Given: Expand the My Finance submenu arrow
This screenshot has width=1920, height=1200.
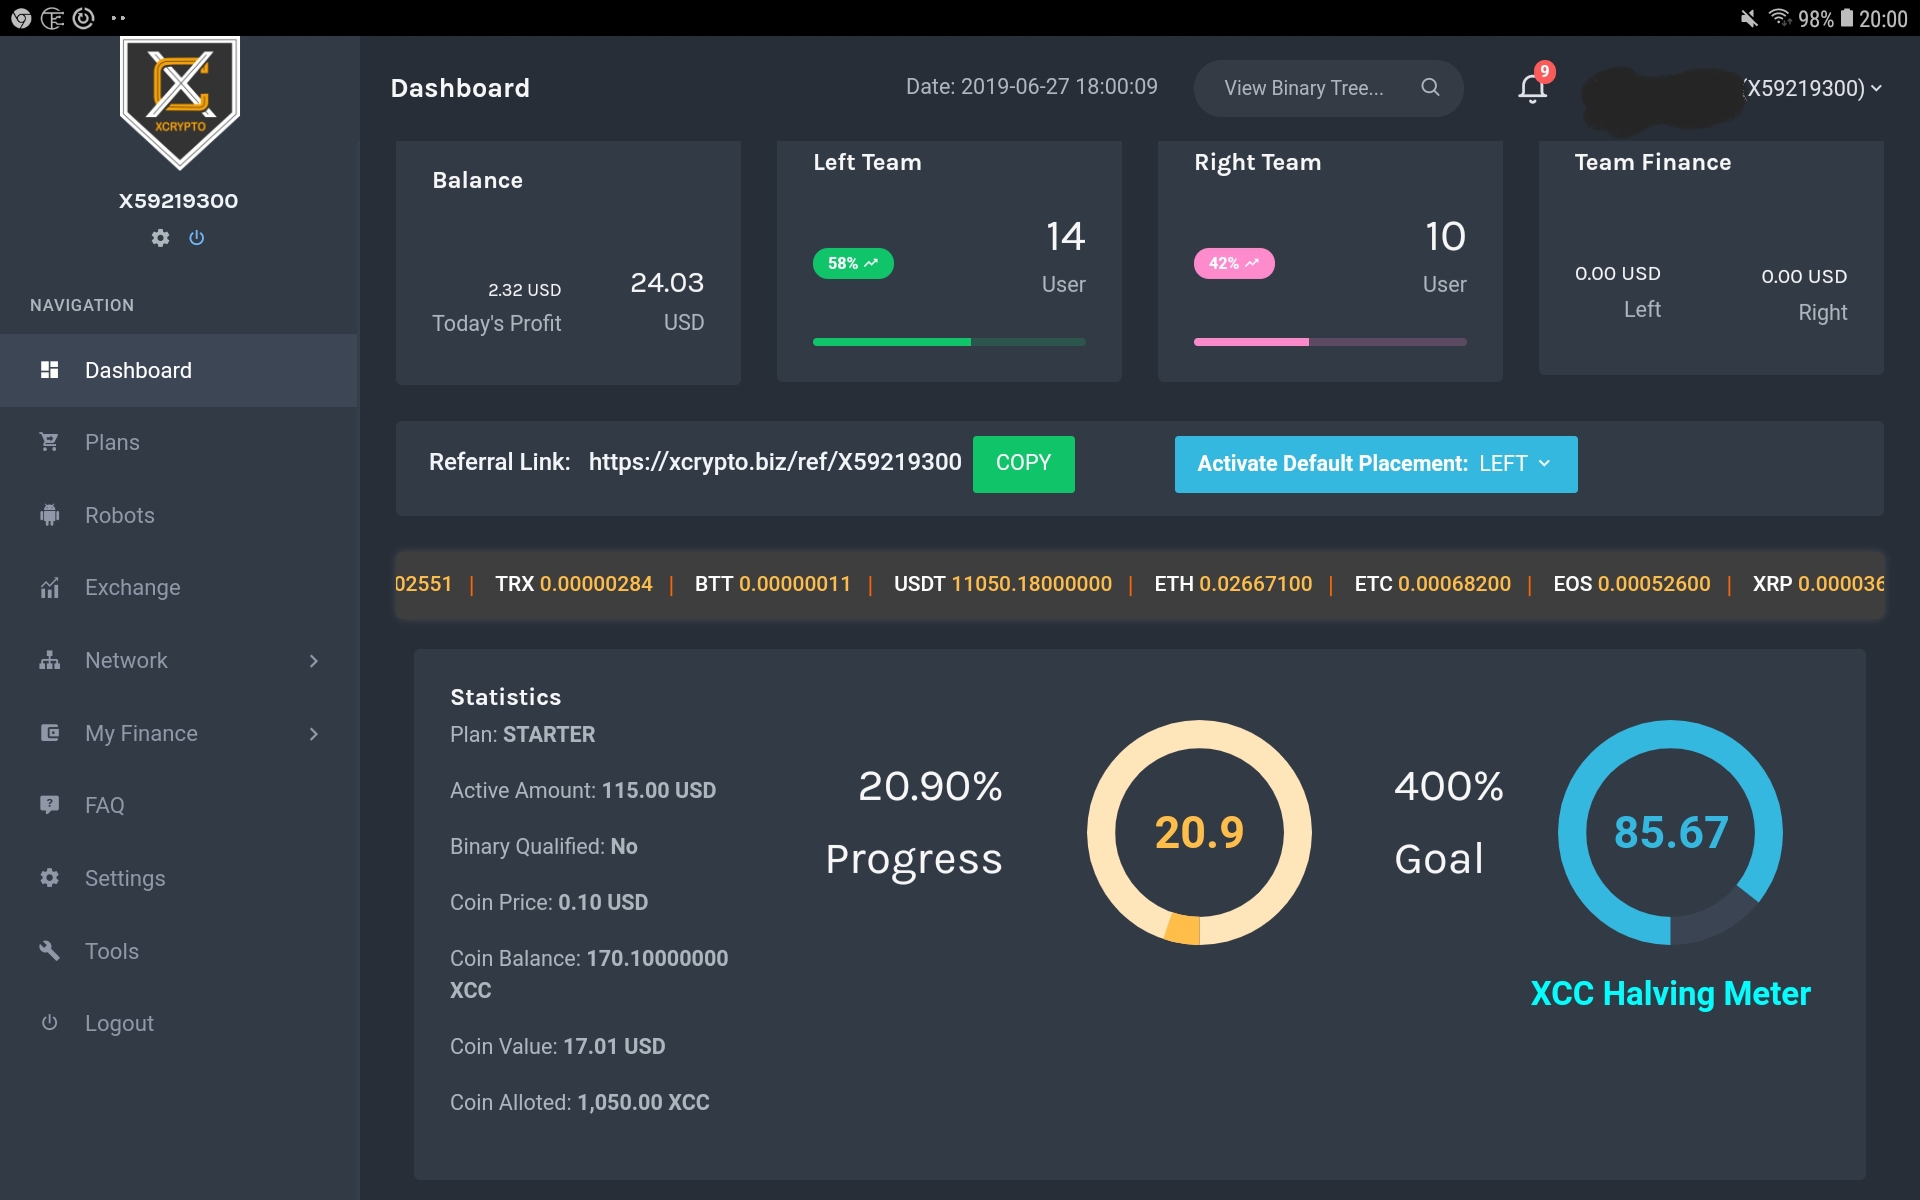Looking at the screenshot, I should (x=313, y=734).
